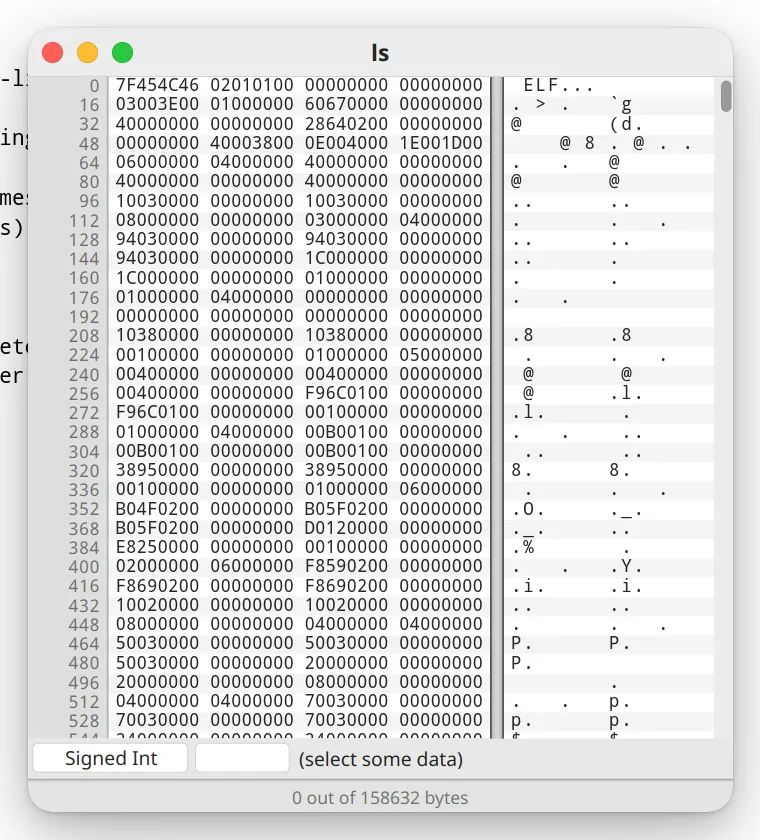
Task: Select hex group 28640200
Action: pos(346,124)
